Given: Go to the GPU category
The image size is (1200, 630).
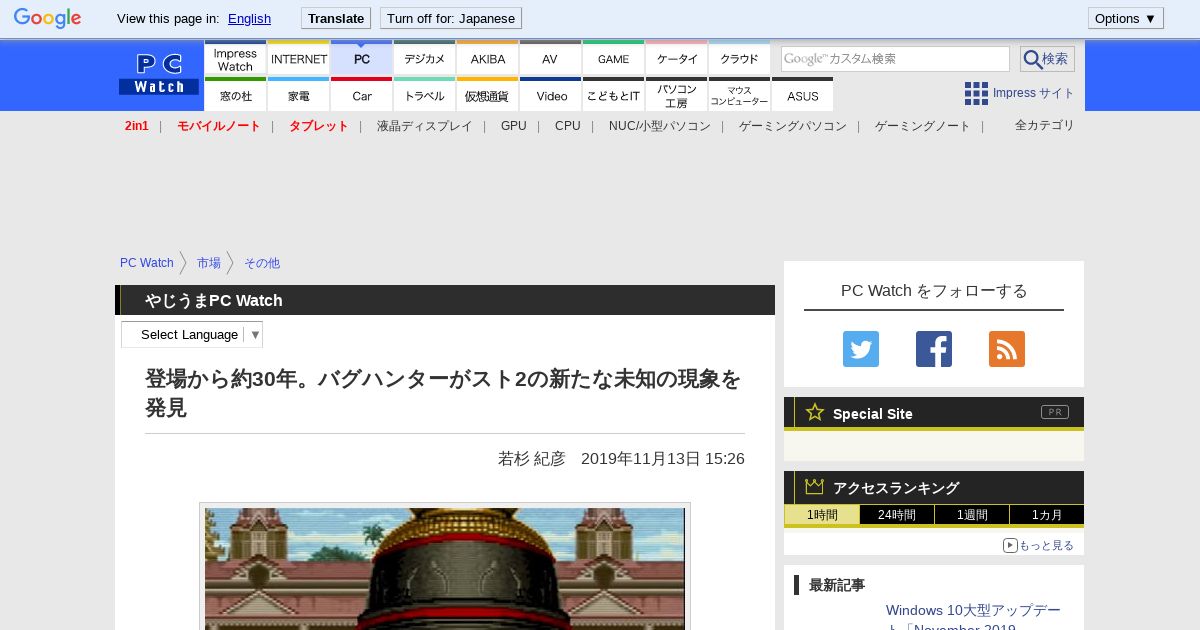Looking at the screenshot, I should (514, 126).
